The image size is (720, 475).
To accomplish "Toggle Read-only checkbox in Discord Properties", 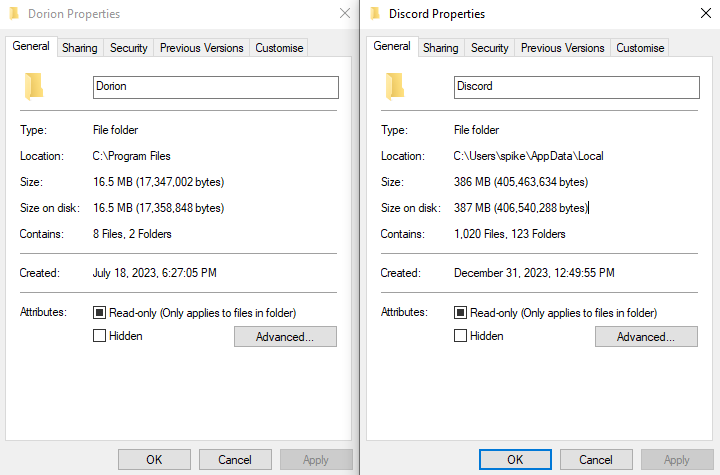I will coord(460,313).
